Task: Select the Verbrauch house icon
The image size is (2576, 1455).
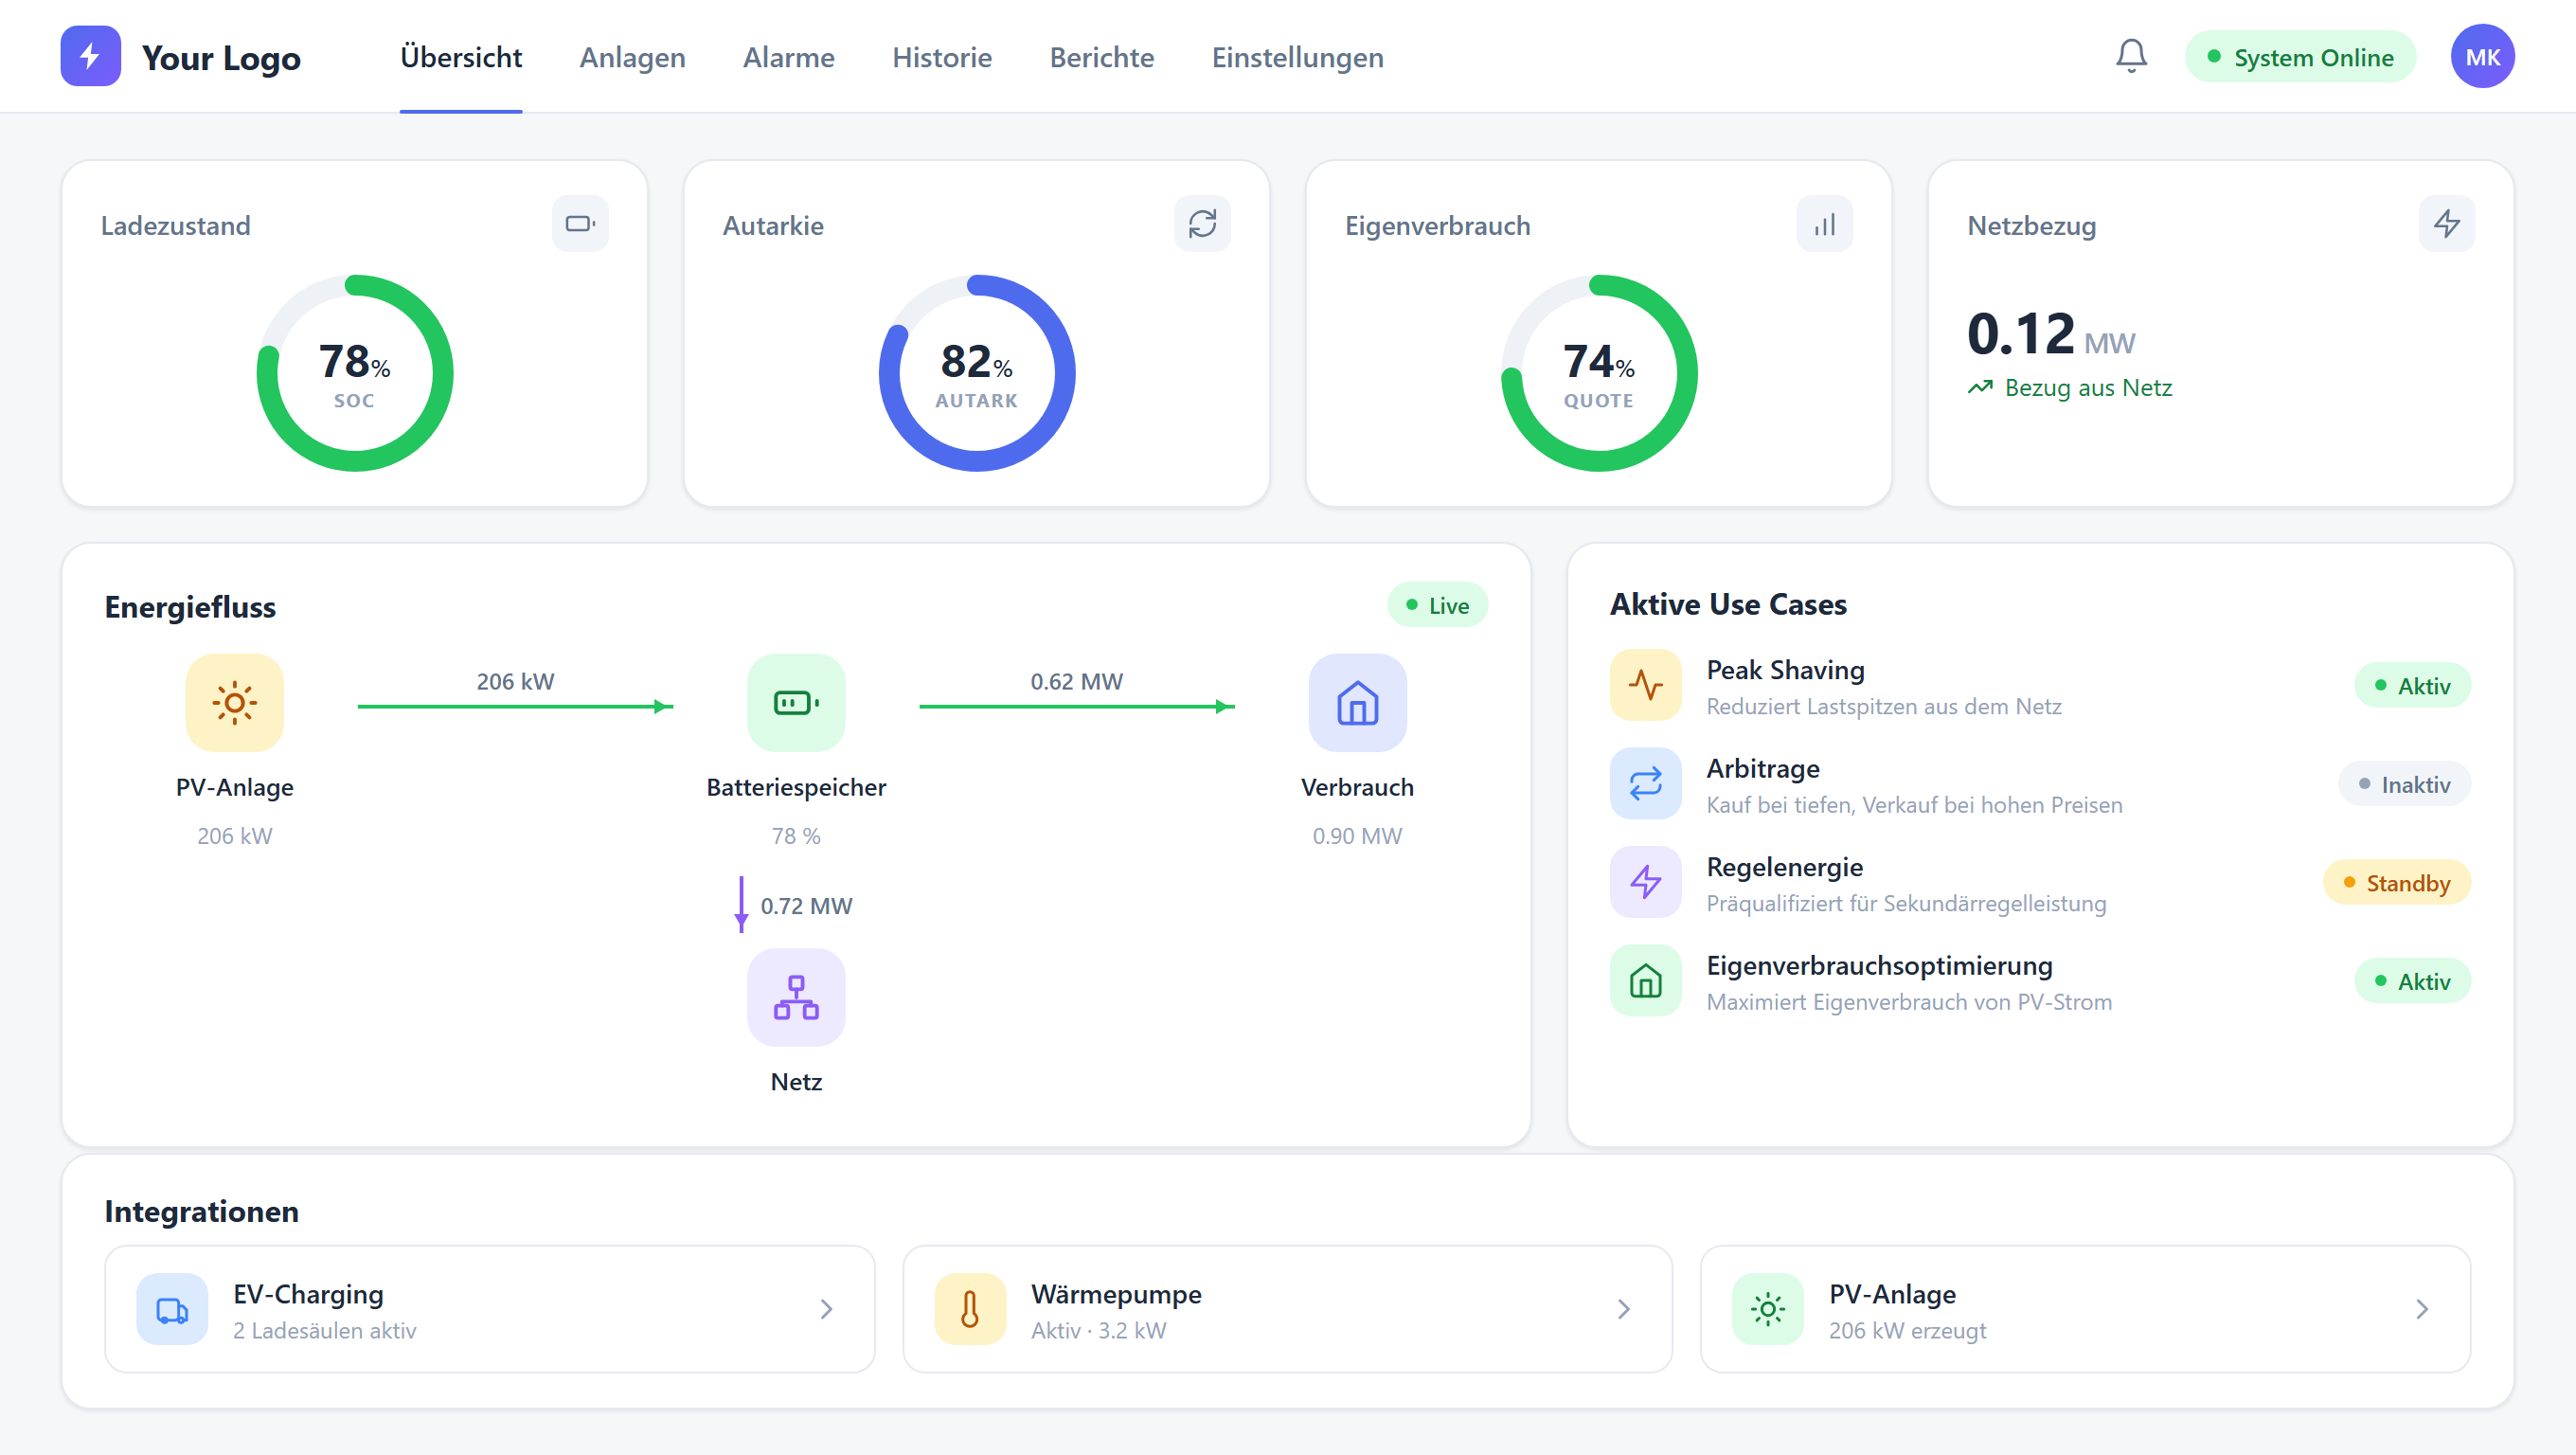Action: [1357, 703]
